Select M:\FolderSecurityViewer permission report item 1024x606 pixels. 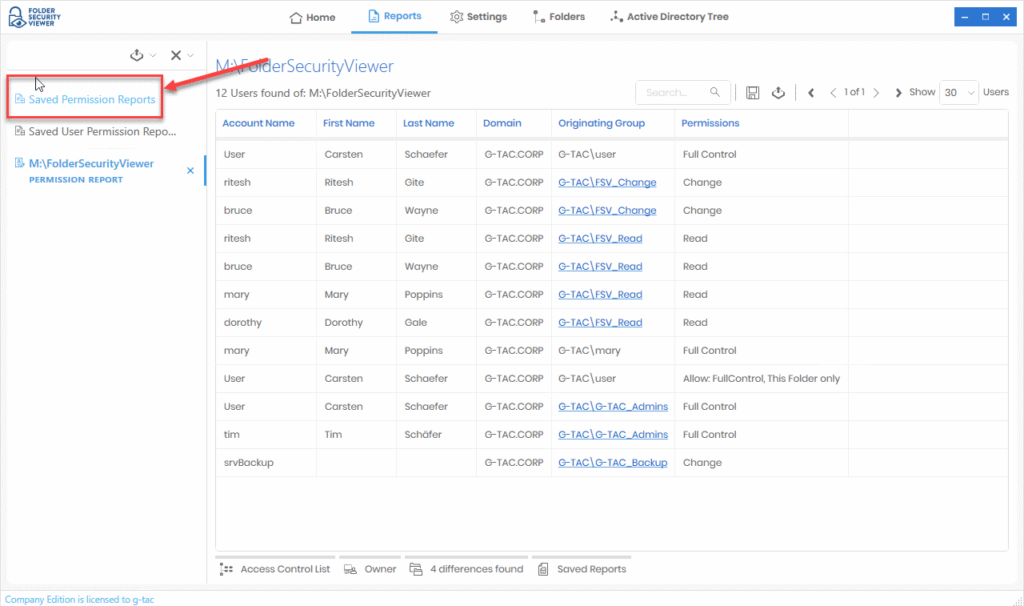[x=91, y=170]
